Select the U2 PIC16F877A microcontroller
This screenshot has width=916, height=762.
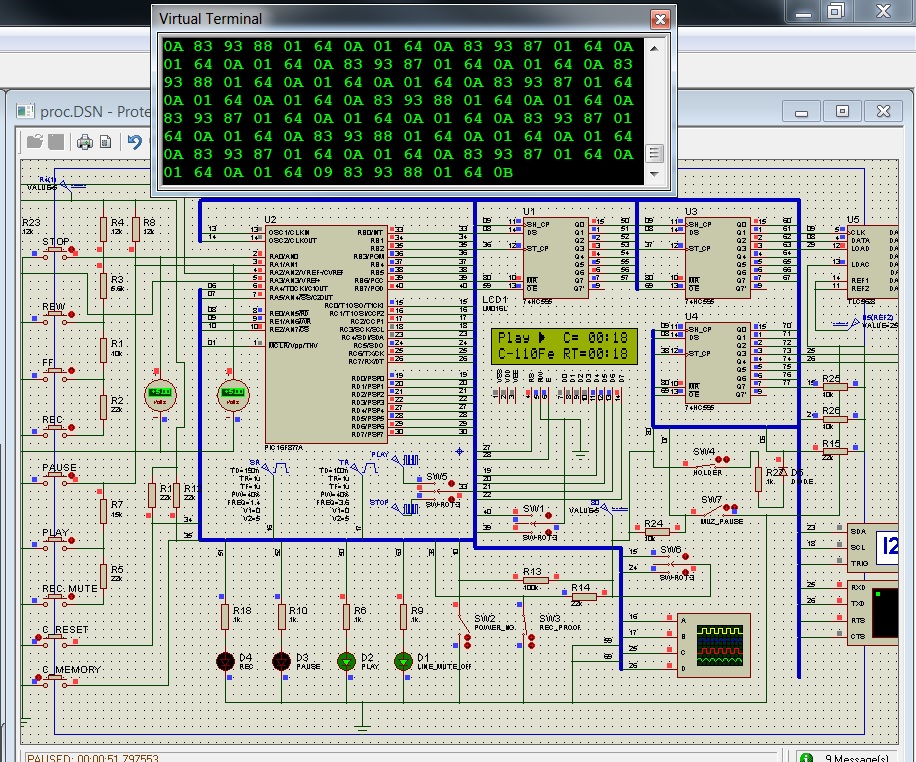coord(326,335)
